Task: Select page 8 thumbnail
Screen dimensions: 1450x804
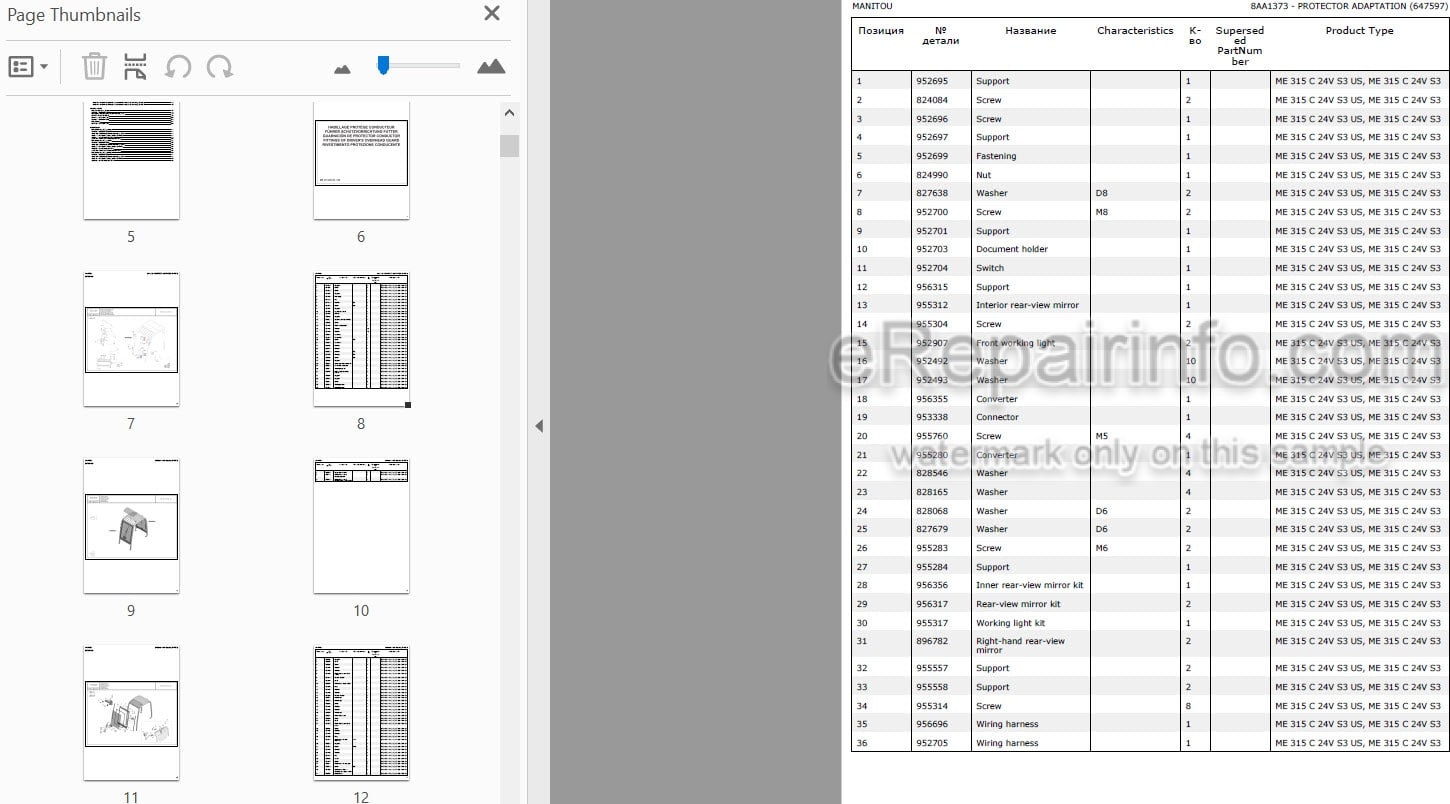Action: tap(361, 338)
